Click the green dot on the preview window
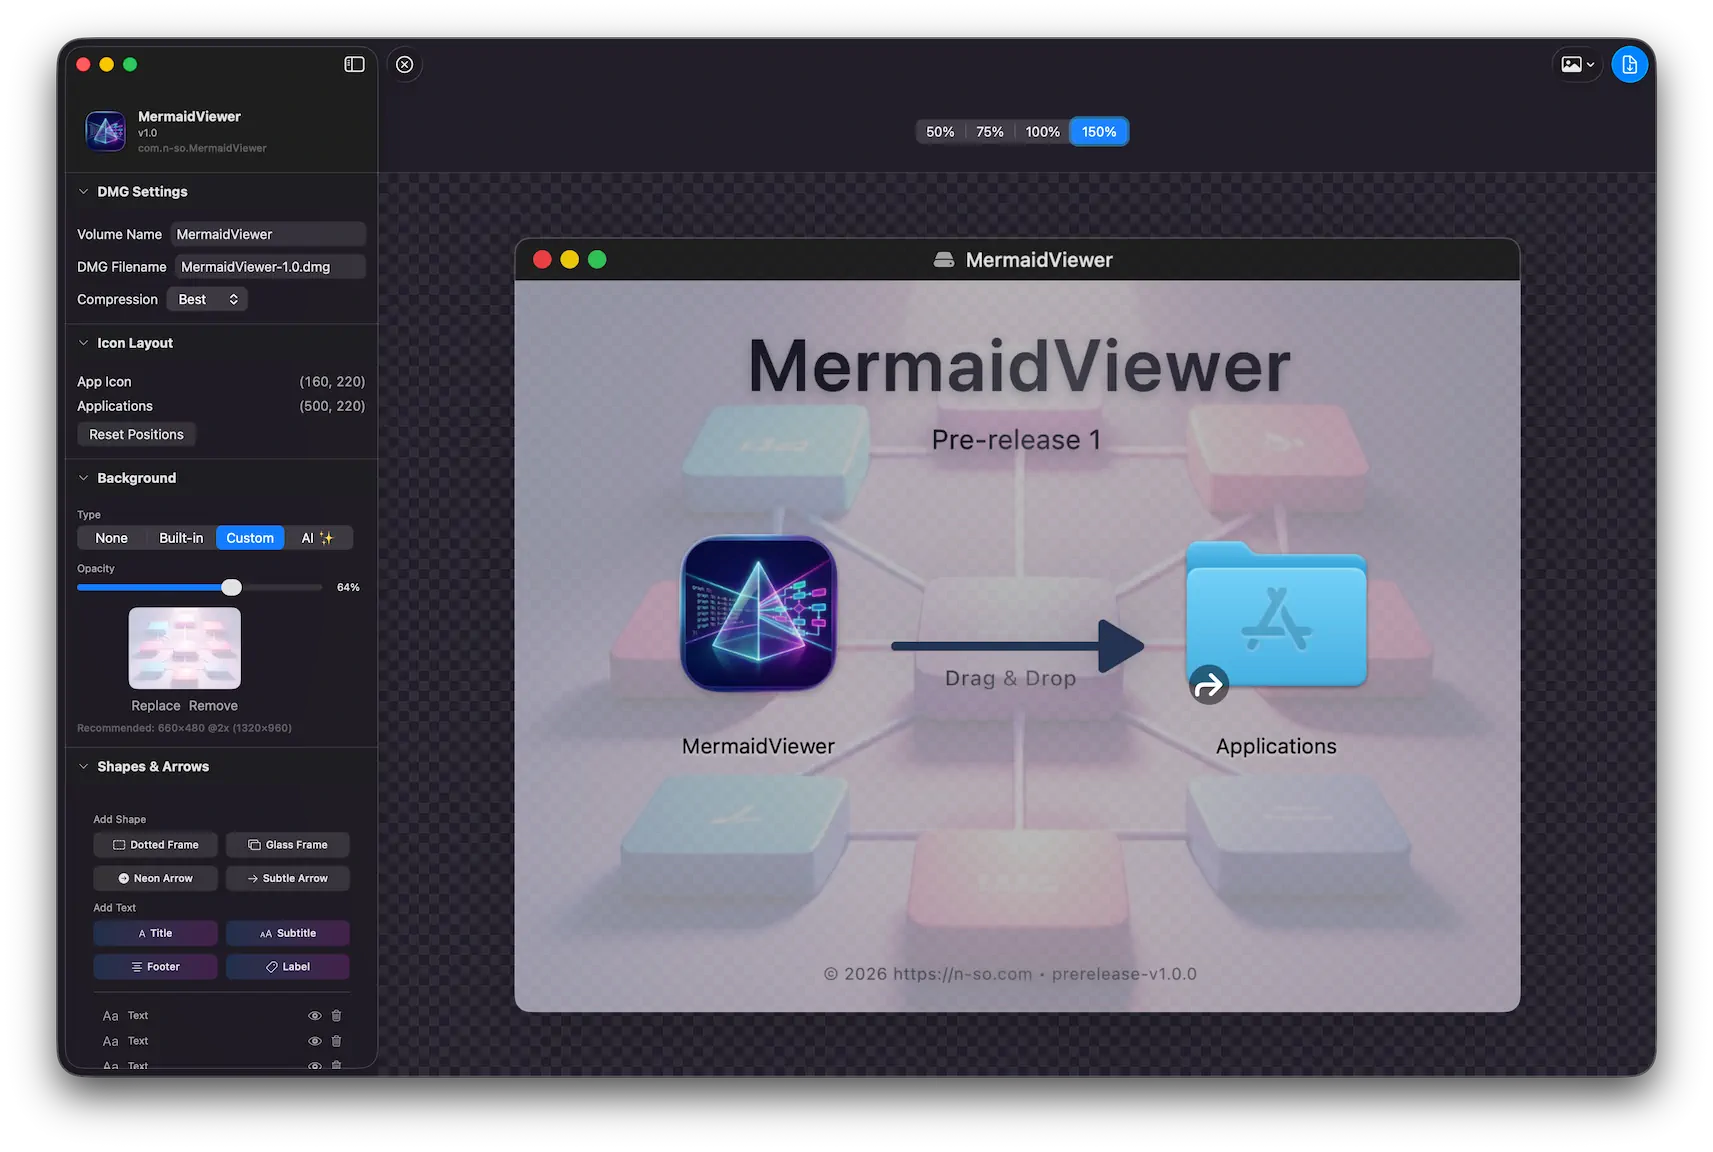Screen dimensions: 1713x1152 coord(597,260)
